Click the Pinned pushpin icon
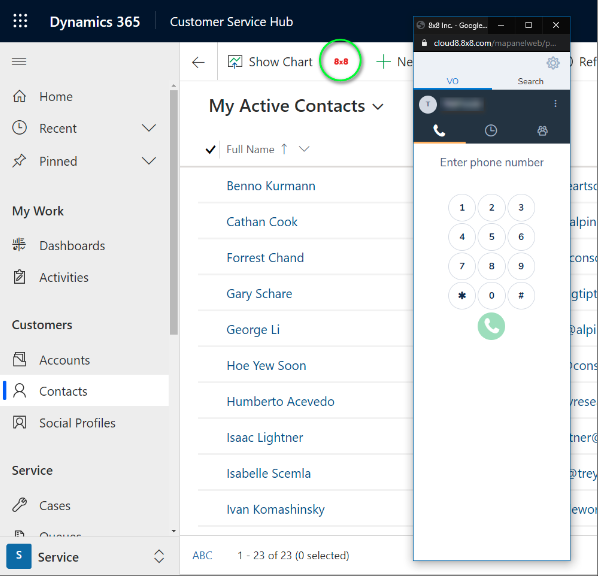 [x=19, y=161]
